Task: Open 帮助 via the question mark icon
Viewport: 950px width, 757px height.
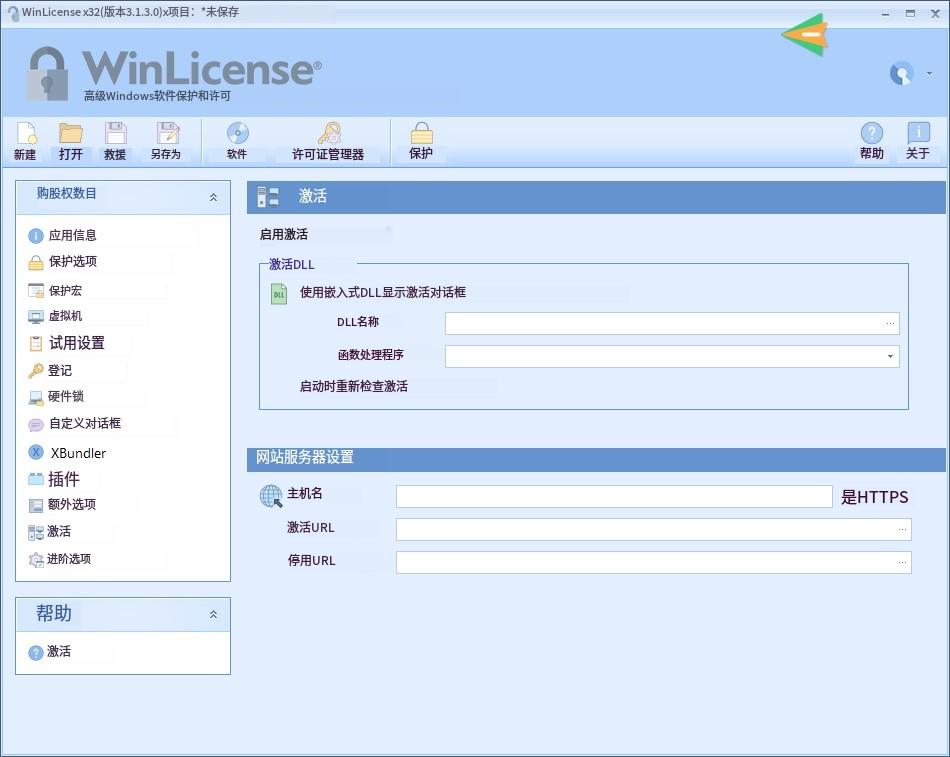Action: [871, 140]
